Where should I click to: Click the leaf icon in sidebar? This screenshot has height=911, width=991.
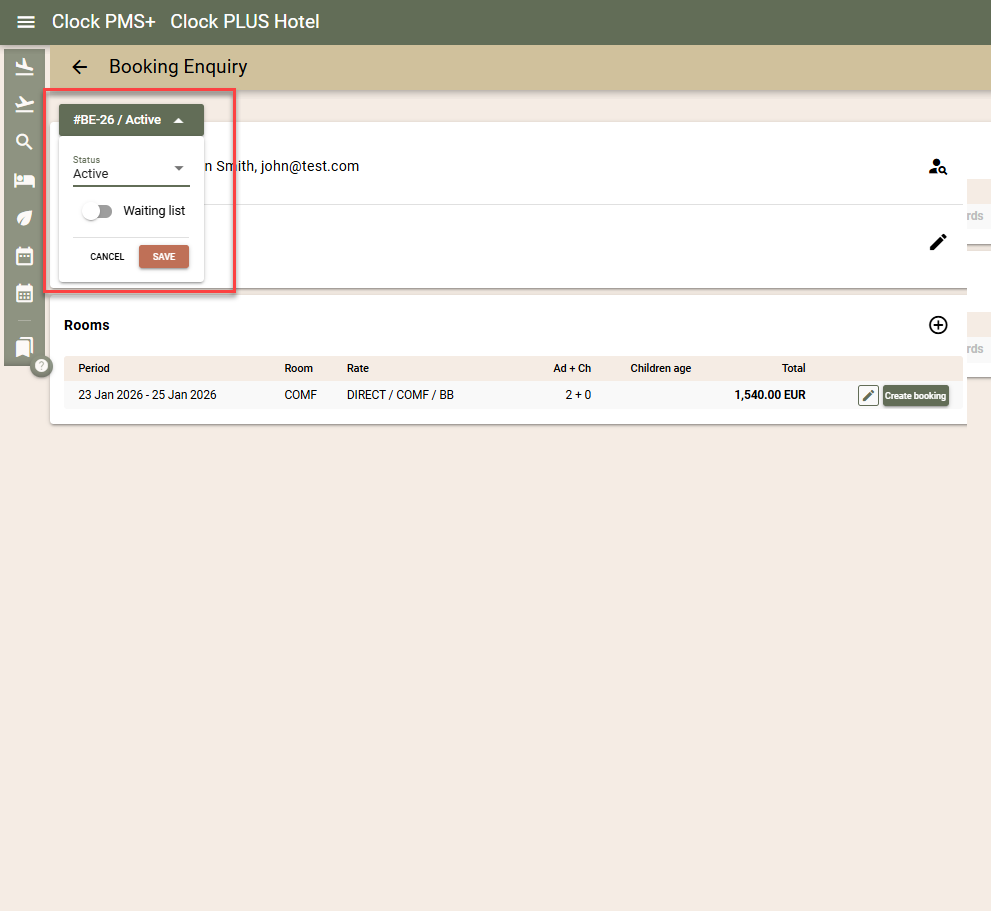coord(25,218)
